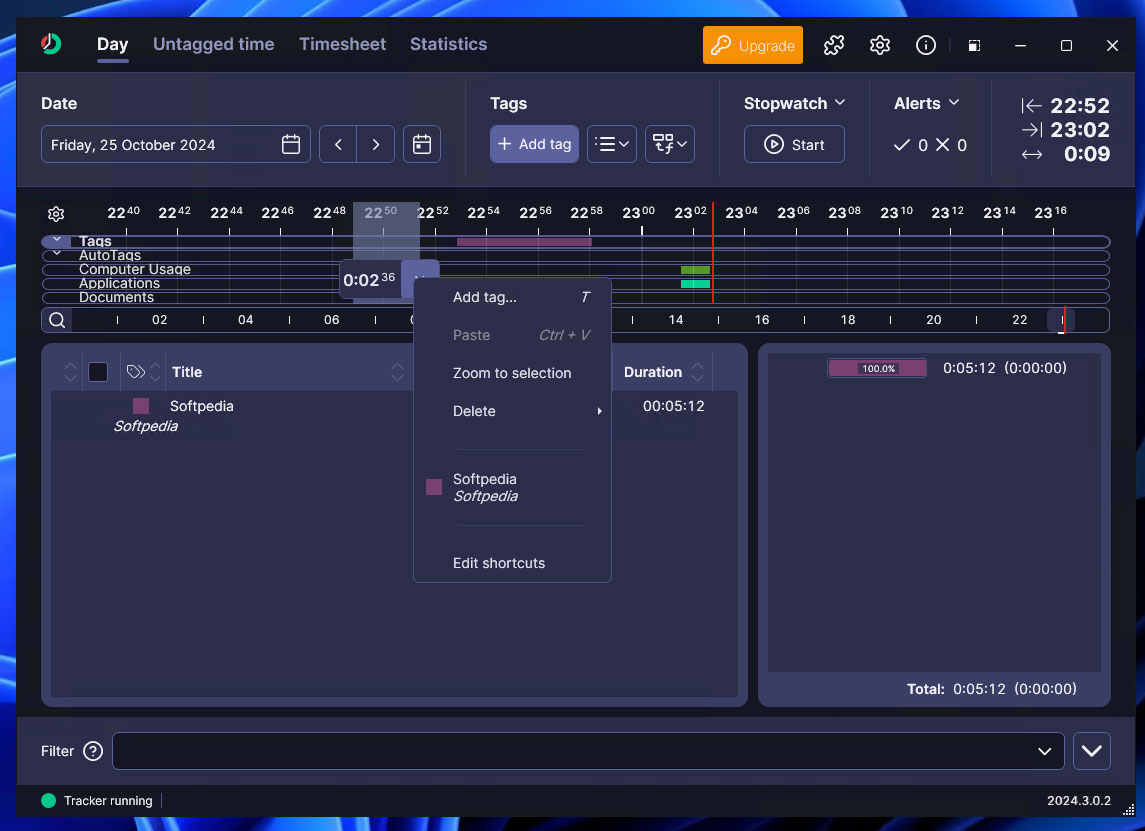
Task: Collapse the Tags timeline row
Action: click(57, 241)
